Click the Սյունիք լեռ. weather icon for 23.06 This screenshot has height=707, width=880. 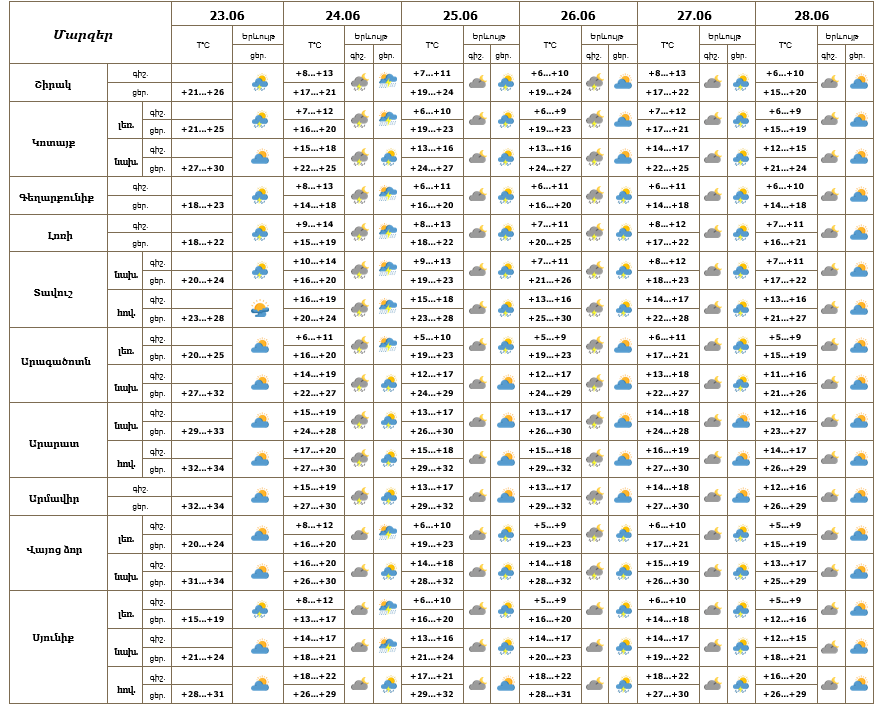click(259, 610)
